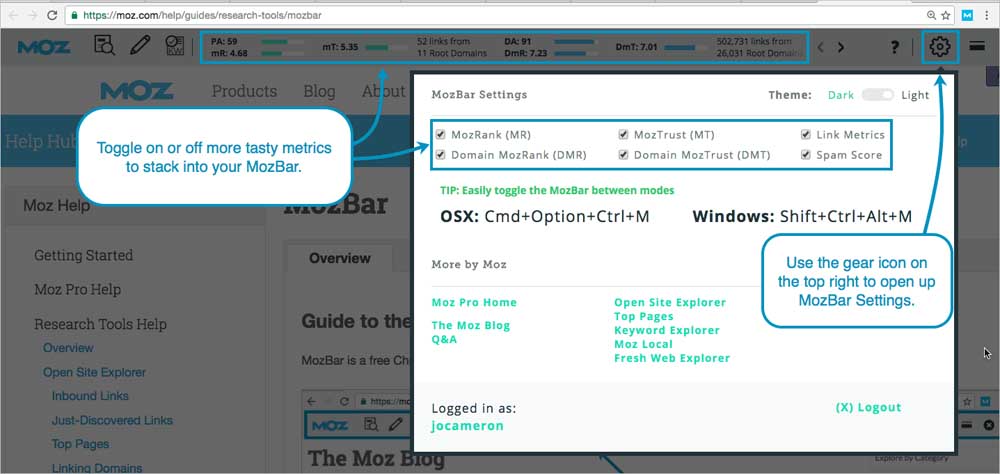This screenshot has width=1000, height=474.
Task: Click the '52 links from 11 Root Domains' text
Action: (x=452, y=47)
